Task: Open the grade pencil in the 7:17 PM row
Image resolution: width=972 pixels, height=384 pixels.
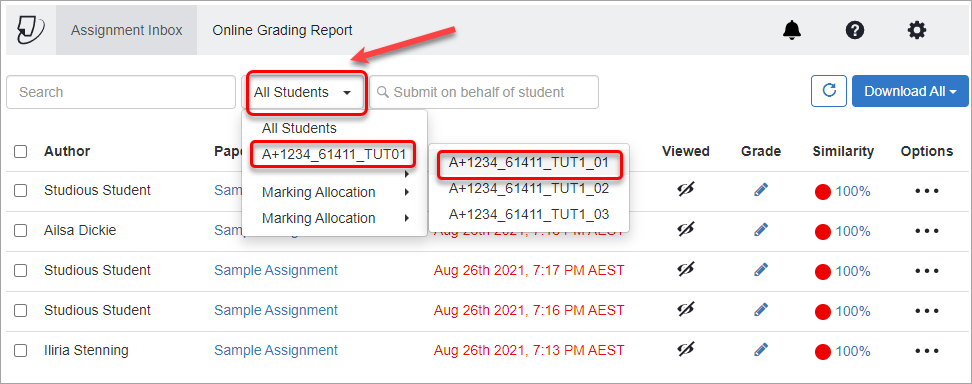Action: pyautogui.click(x=761, y=270)
